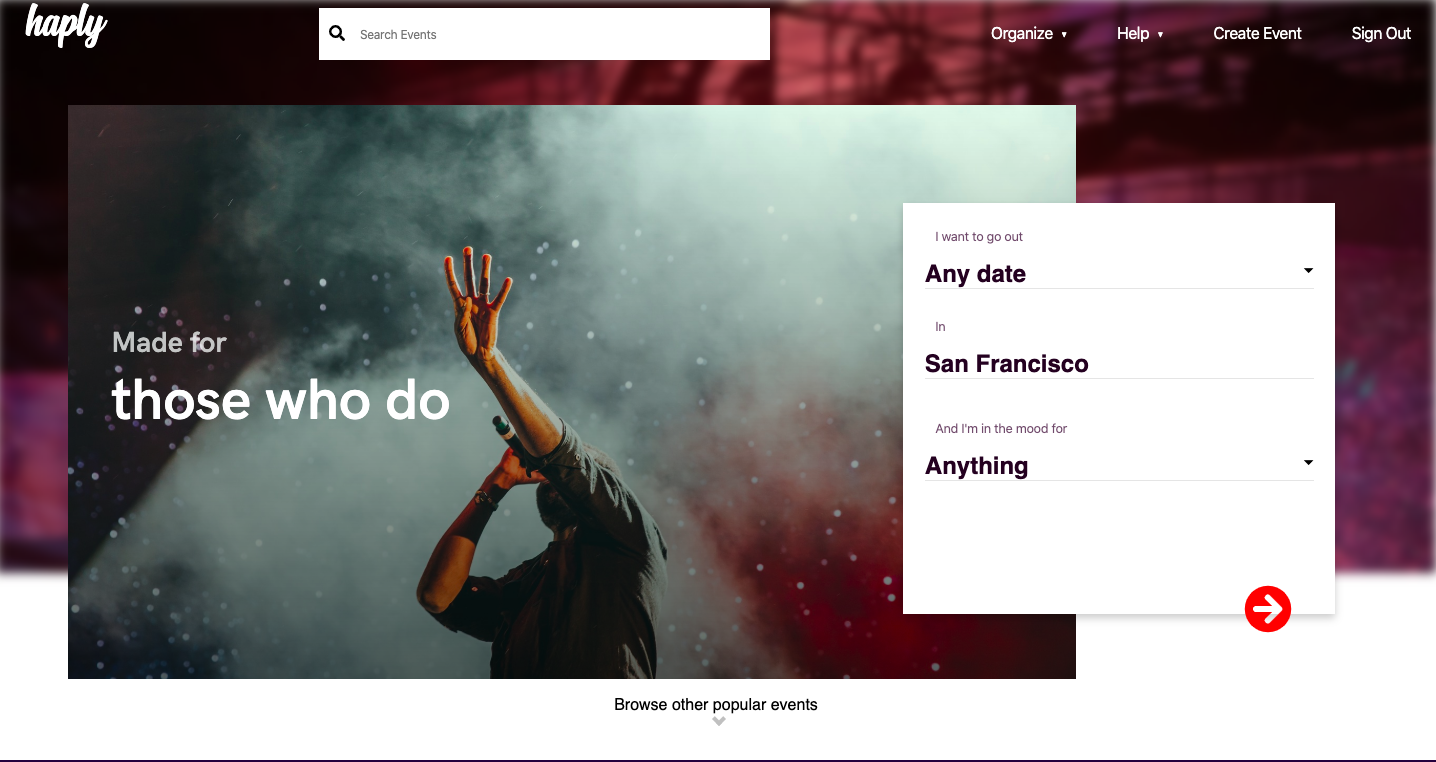This screenshot has height=762, width=1436.
Task: Edit the San Francisco location field
Action: 1119,363
